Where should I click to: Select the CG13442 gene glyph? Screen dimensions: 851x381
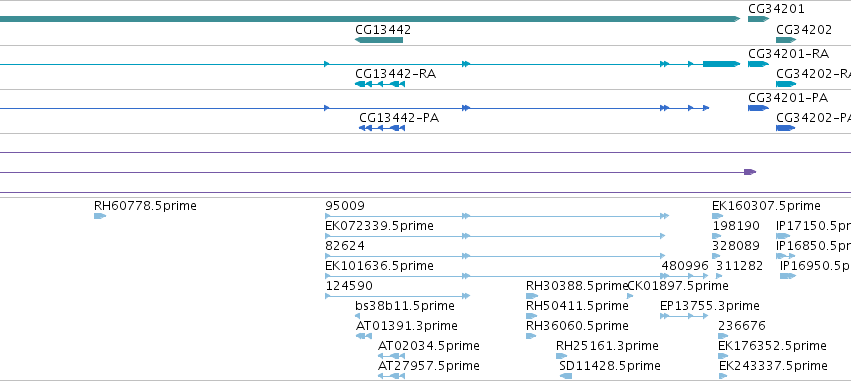tap(379, 40)
